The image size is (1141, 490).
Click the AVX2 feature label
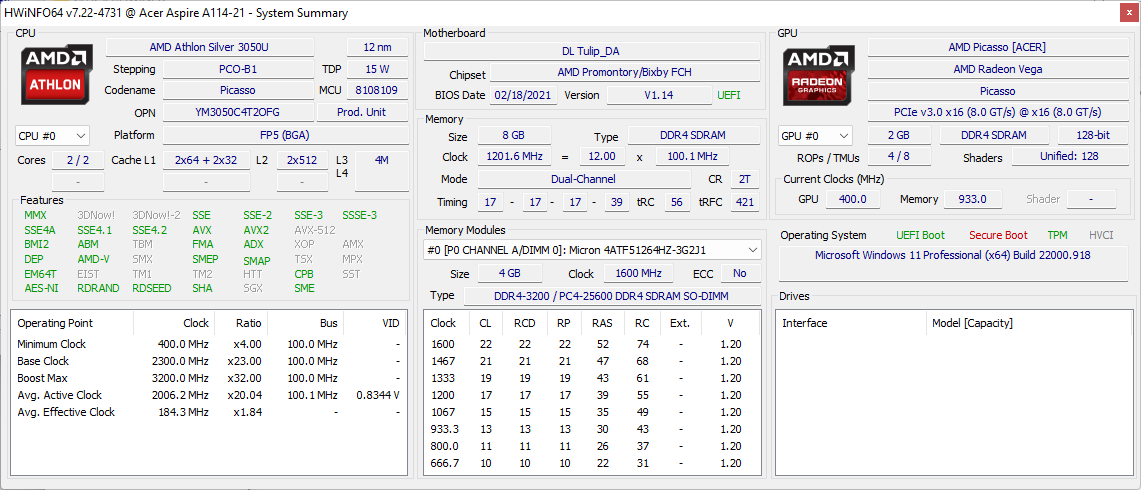click(256, 230)
